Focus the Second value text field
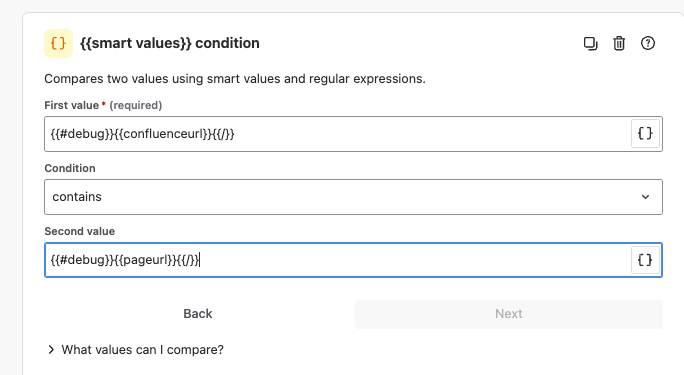This screenshot has height=375, width=684. (x=338, y=260)
